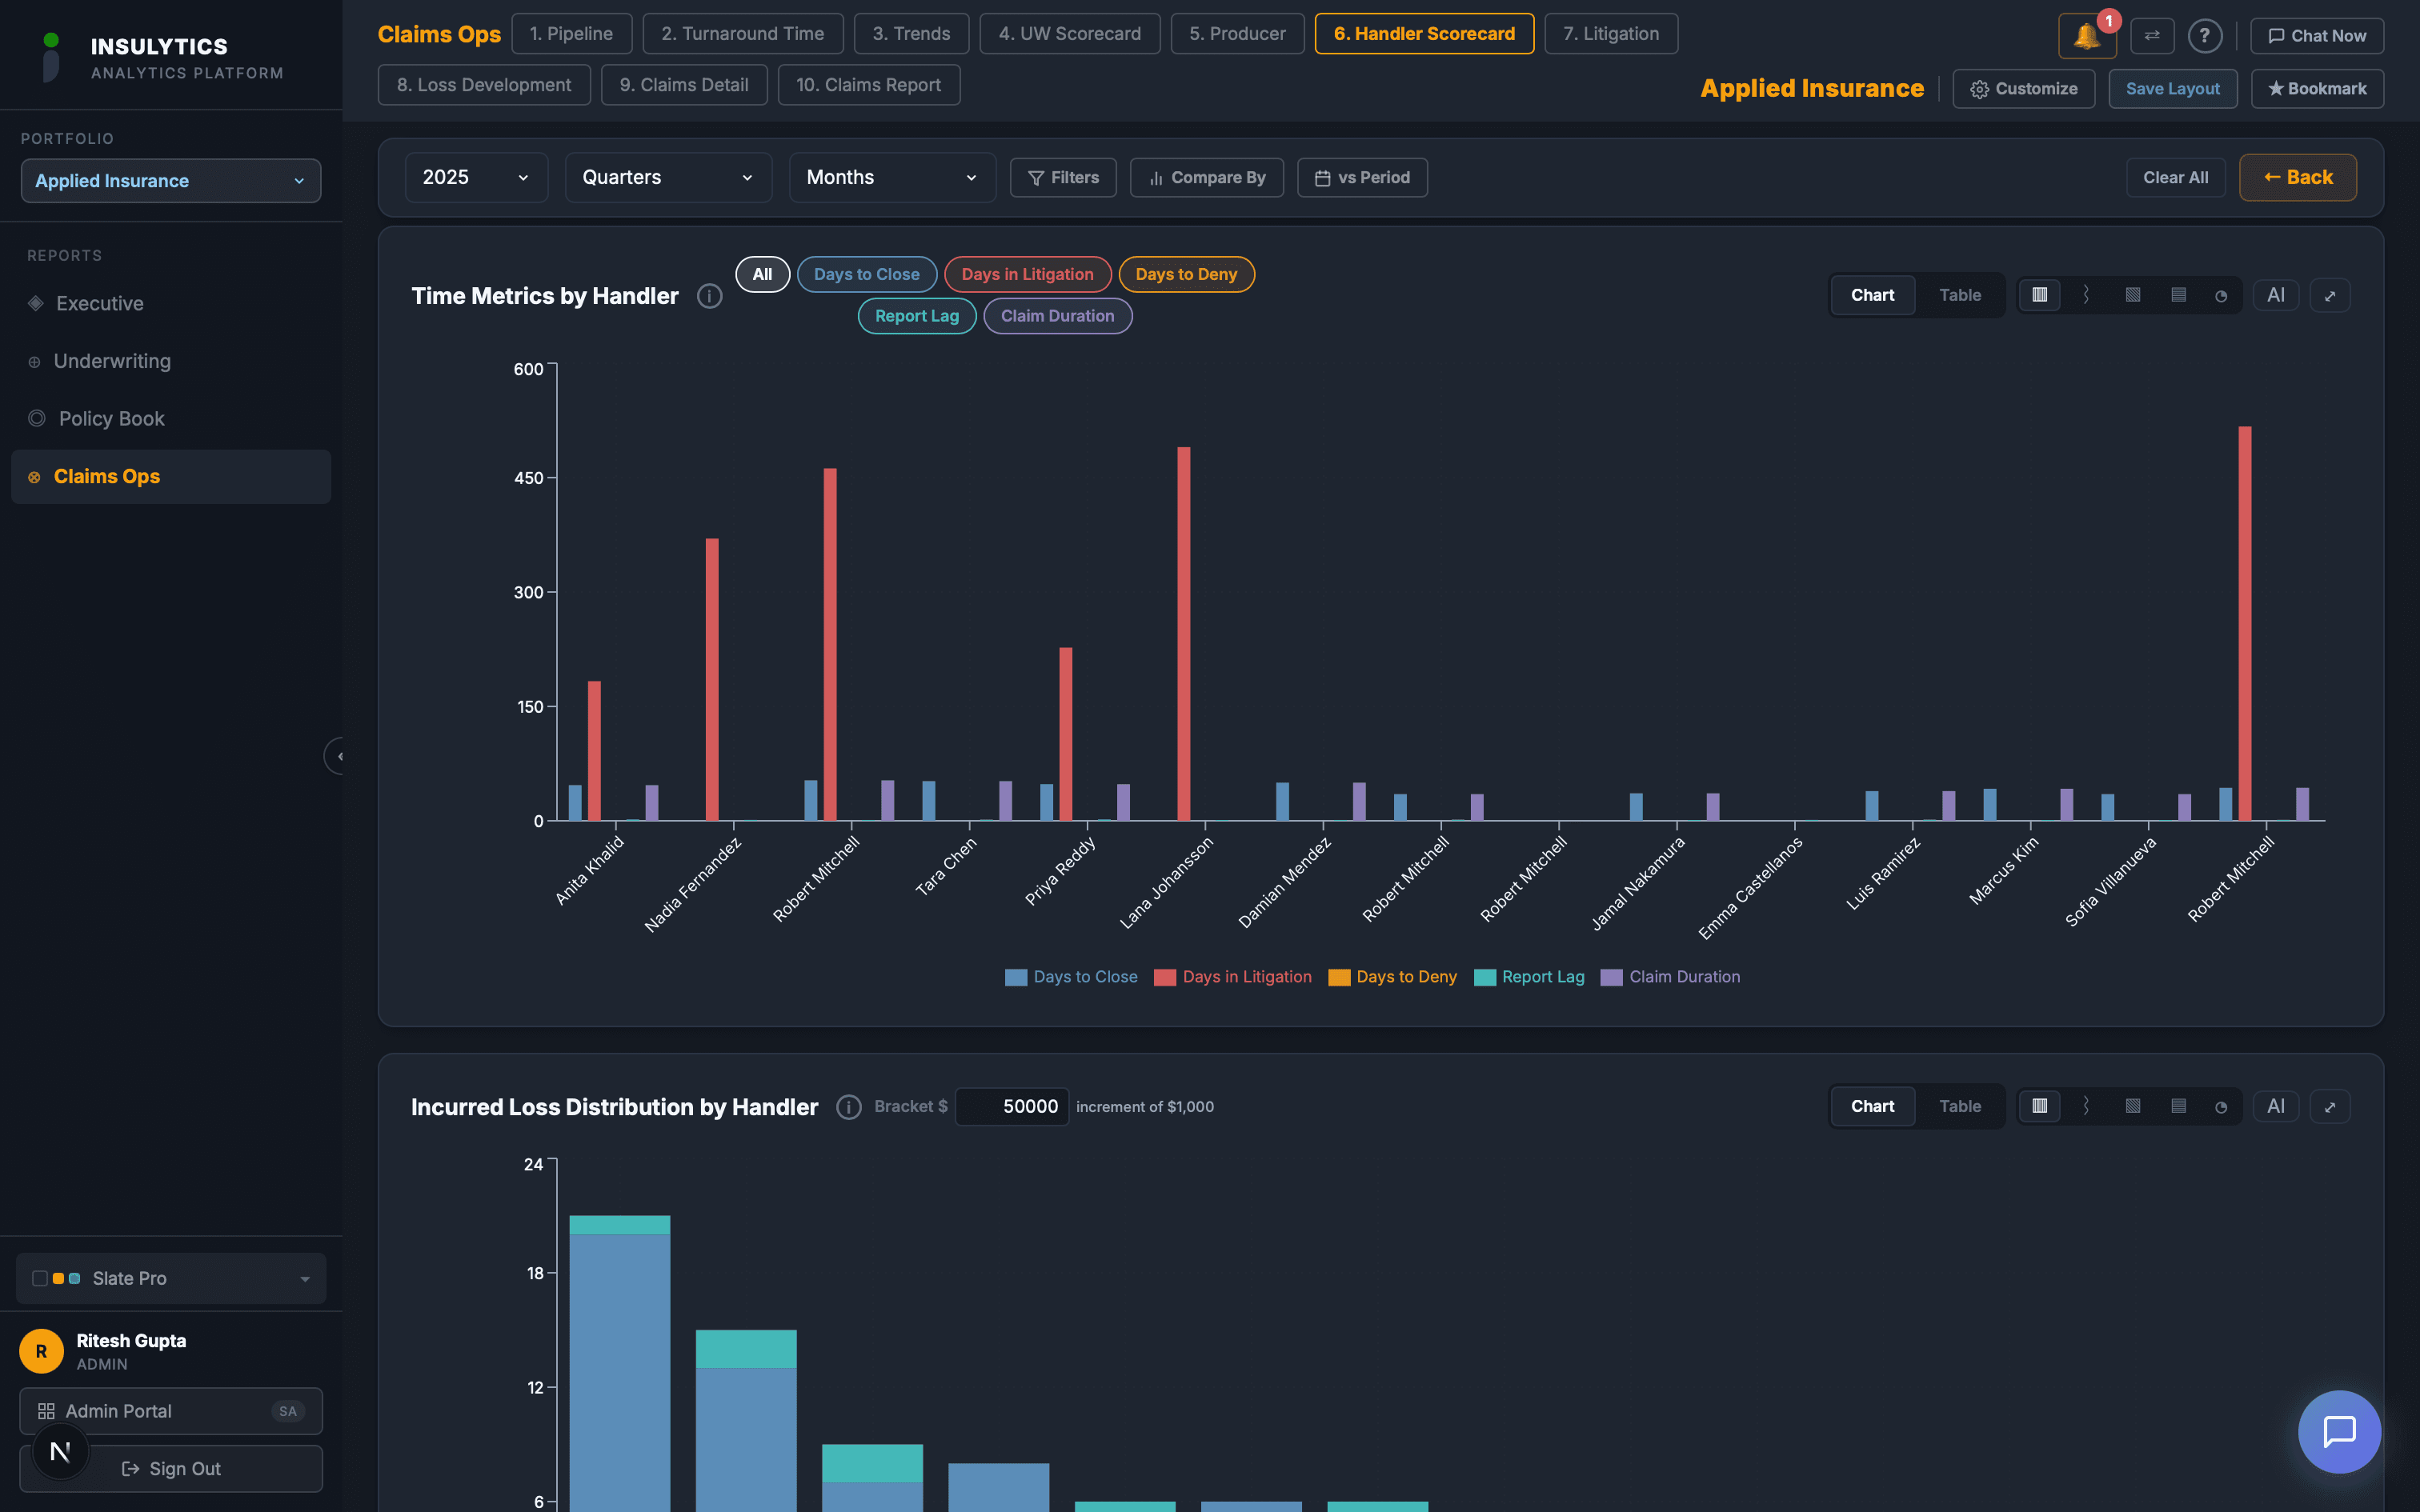This screenshot has width=2420, height=1512.
Task: Toggle Days in Litigation metric pill
Action: coord(1027,274)
